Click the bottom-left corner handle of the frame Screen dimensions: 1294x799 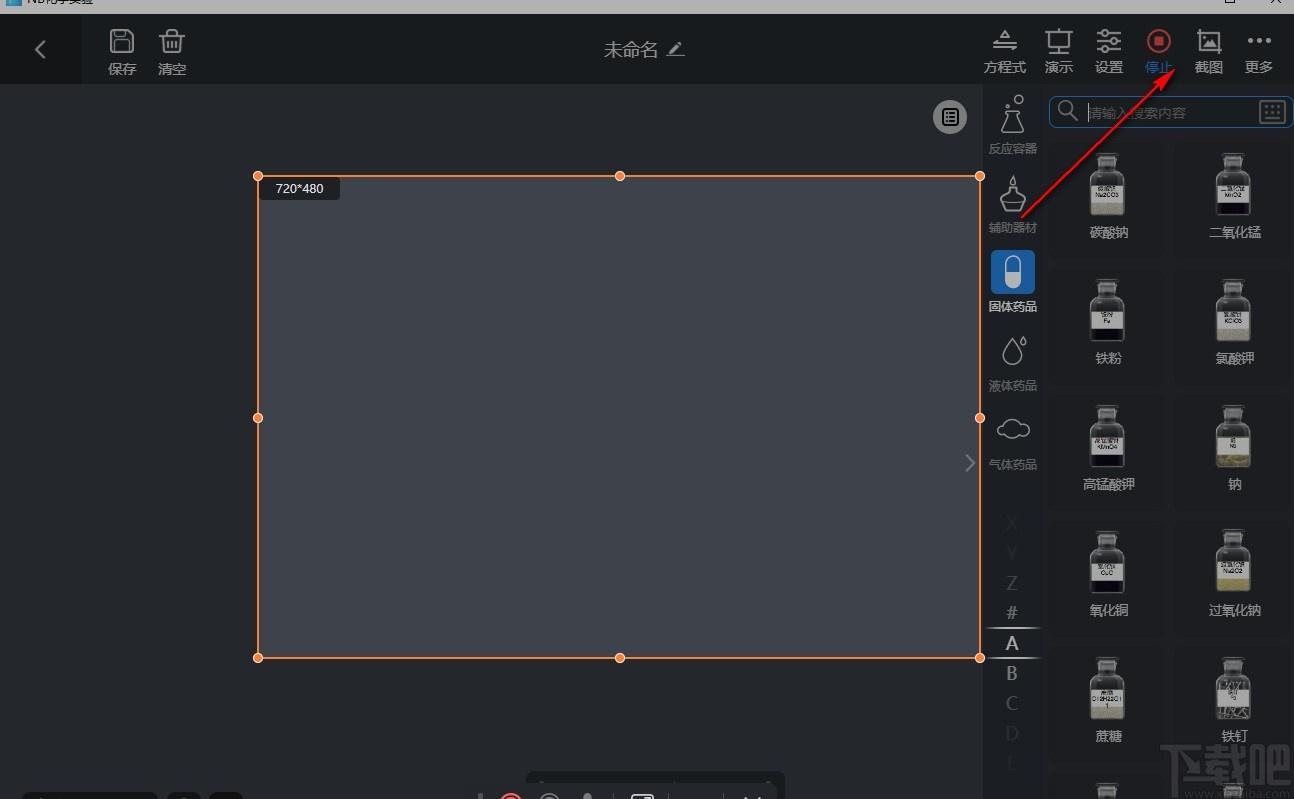point(258,657)
